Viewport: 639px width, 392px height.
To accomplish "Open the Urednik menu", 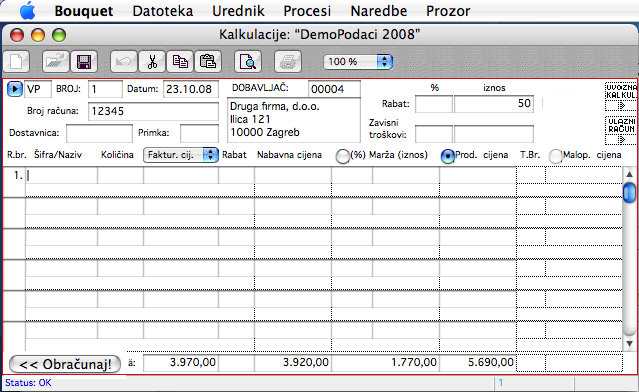I will click(x=238, y=11).
